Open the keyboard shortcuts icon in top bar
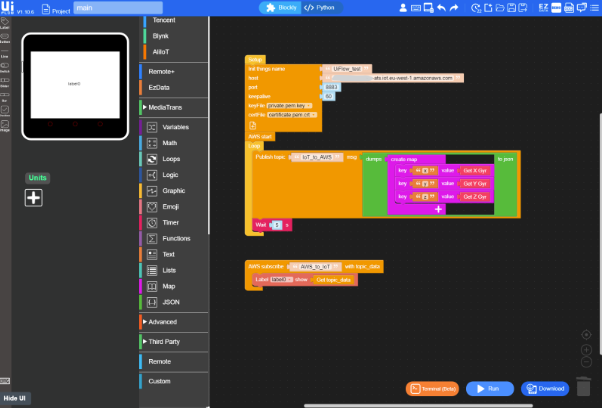 point(416,8)
